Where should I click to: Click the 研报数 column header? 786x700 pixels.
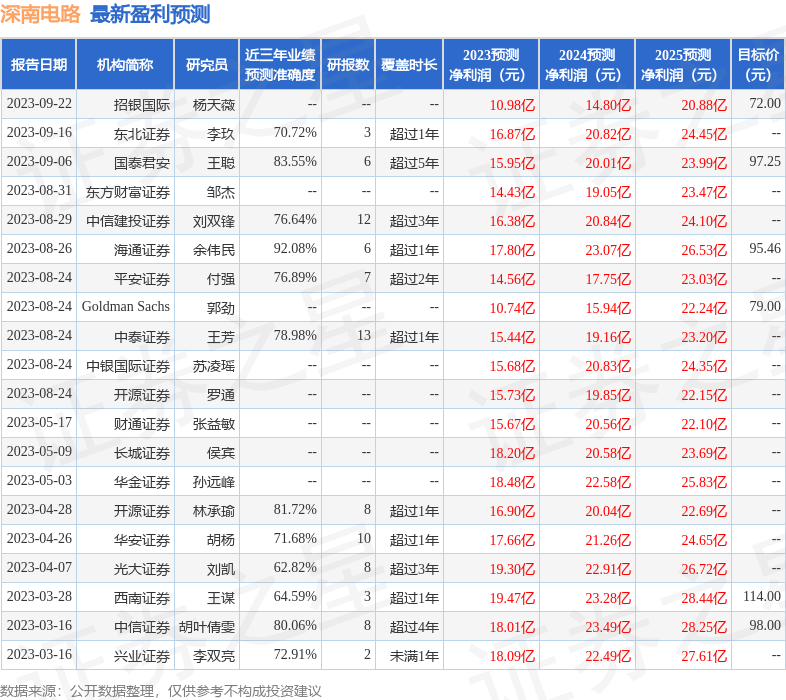click(x=348, y=65)
